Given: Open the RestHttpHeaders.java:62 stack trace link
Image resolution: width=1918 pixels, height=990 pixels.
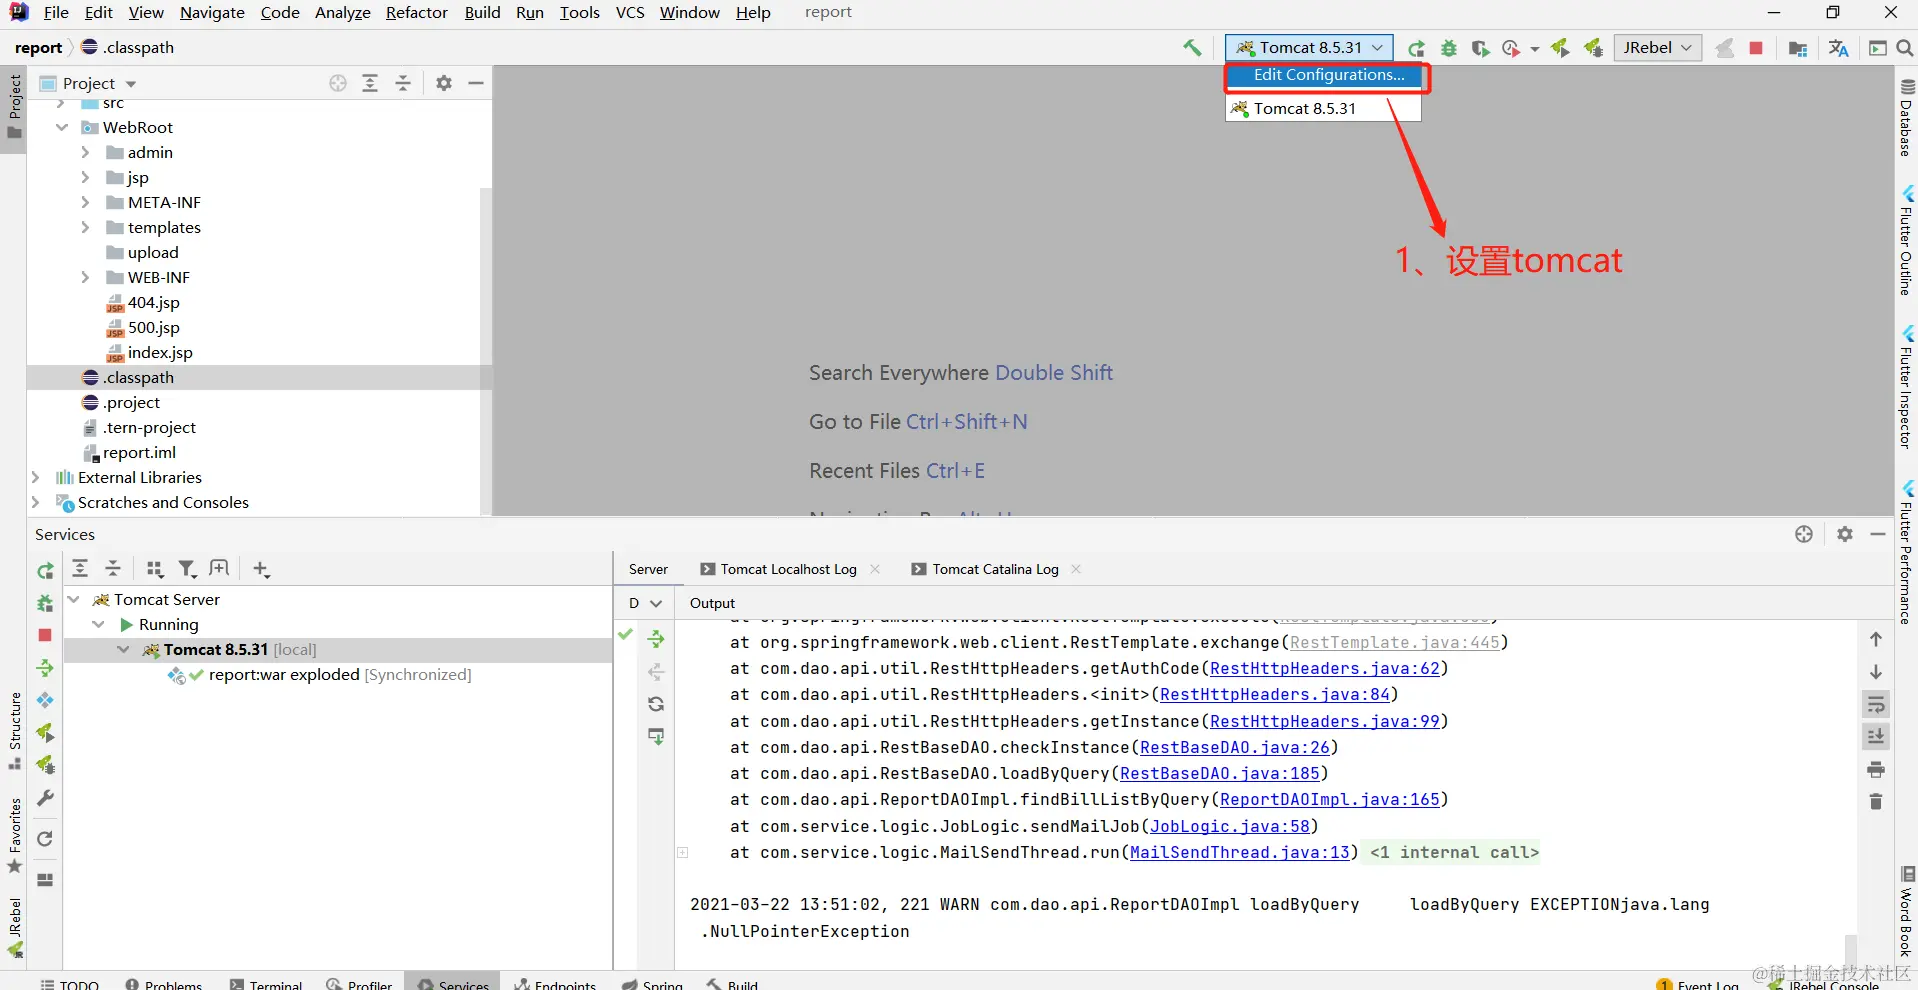Looking at the screenshot, I should coord(1325,669).
